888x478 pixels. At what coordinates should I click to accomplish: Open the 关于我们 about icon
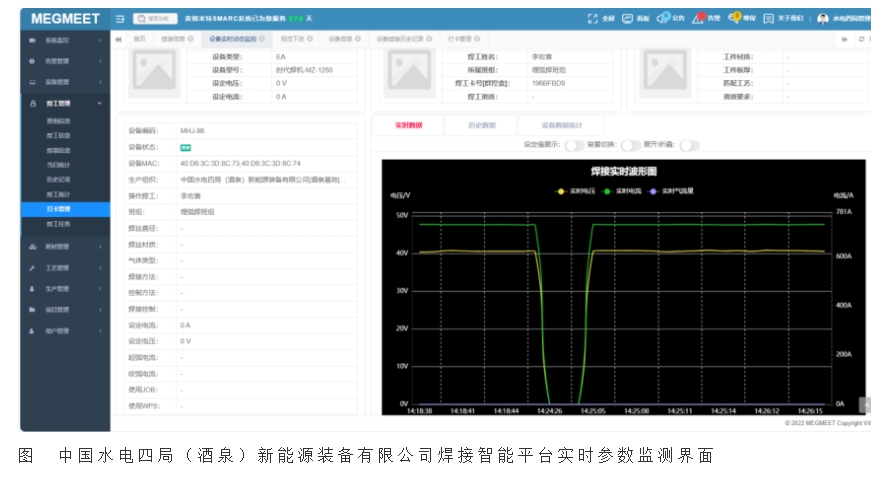pos(769,18)
